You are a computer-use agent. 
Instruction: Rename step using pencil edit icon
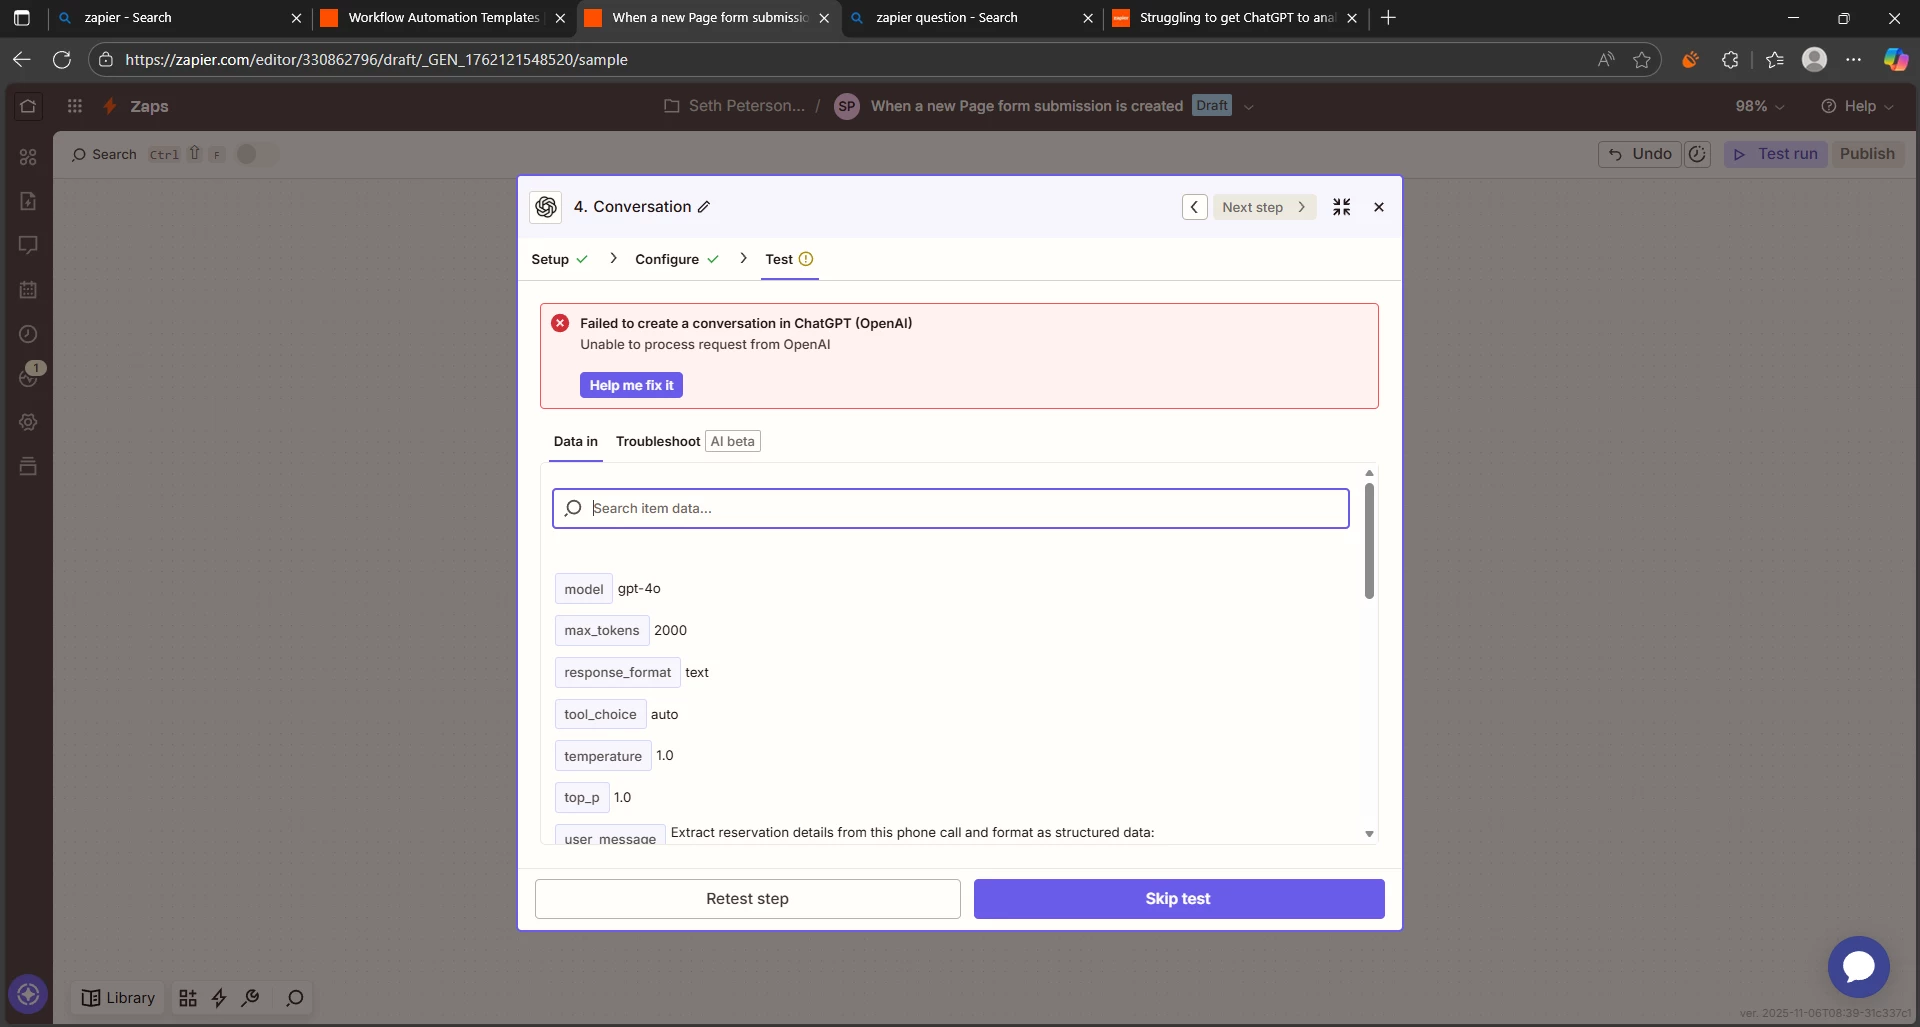704,207
